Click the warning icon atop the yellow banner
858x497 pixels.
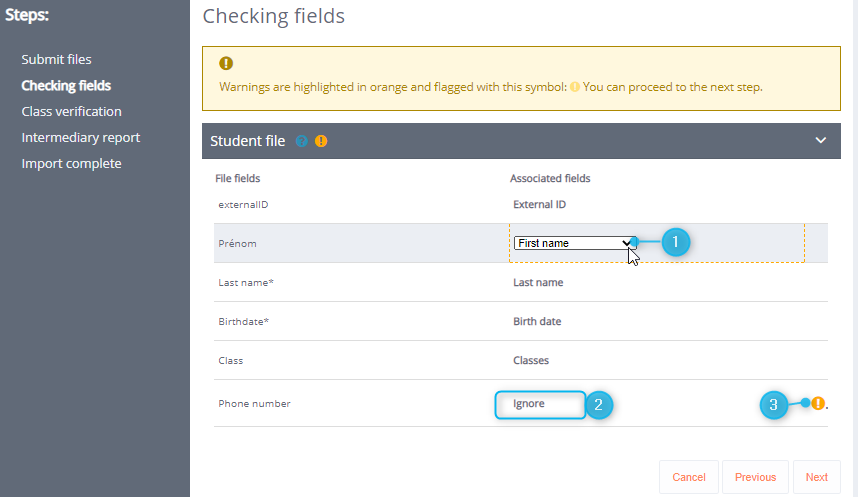[226, 63]
